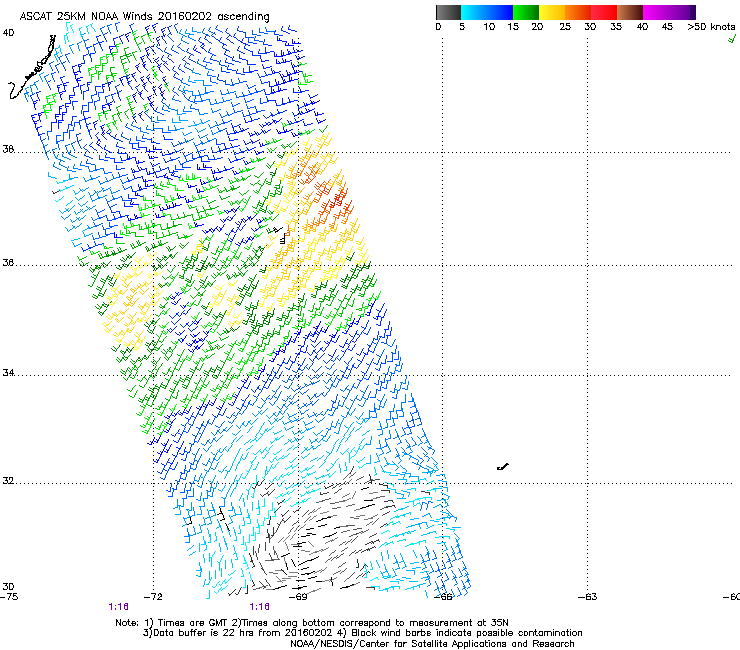
Task: Click the NOAA/NESDIS Center credit line
Action: (432, 644)
